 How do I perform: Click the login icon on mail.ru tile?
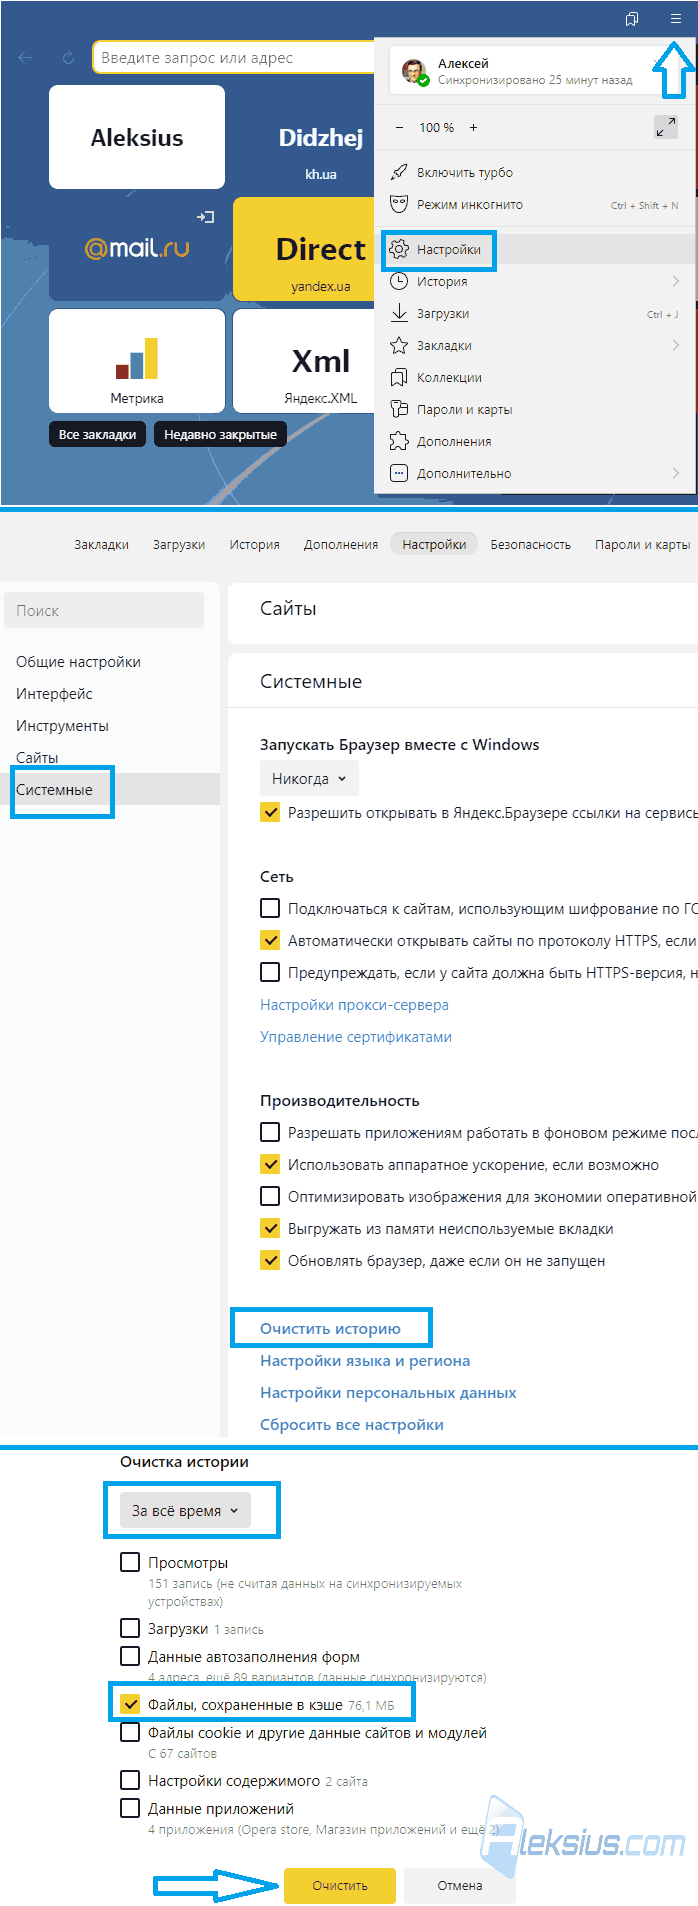(x=205, y=217)
